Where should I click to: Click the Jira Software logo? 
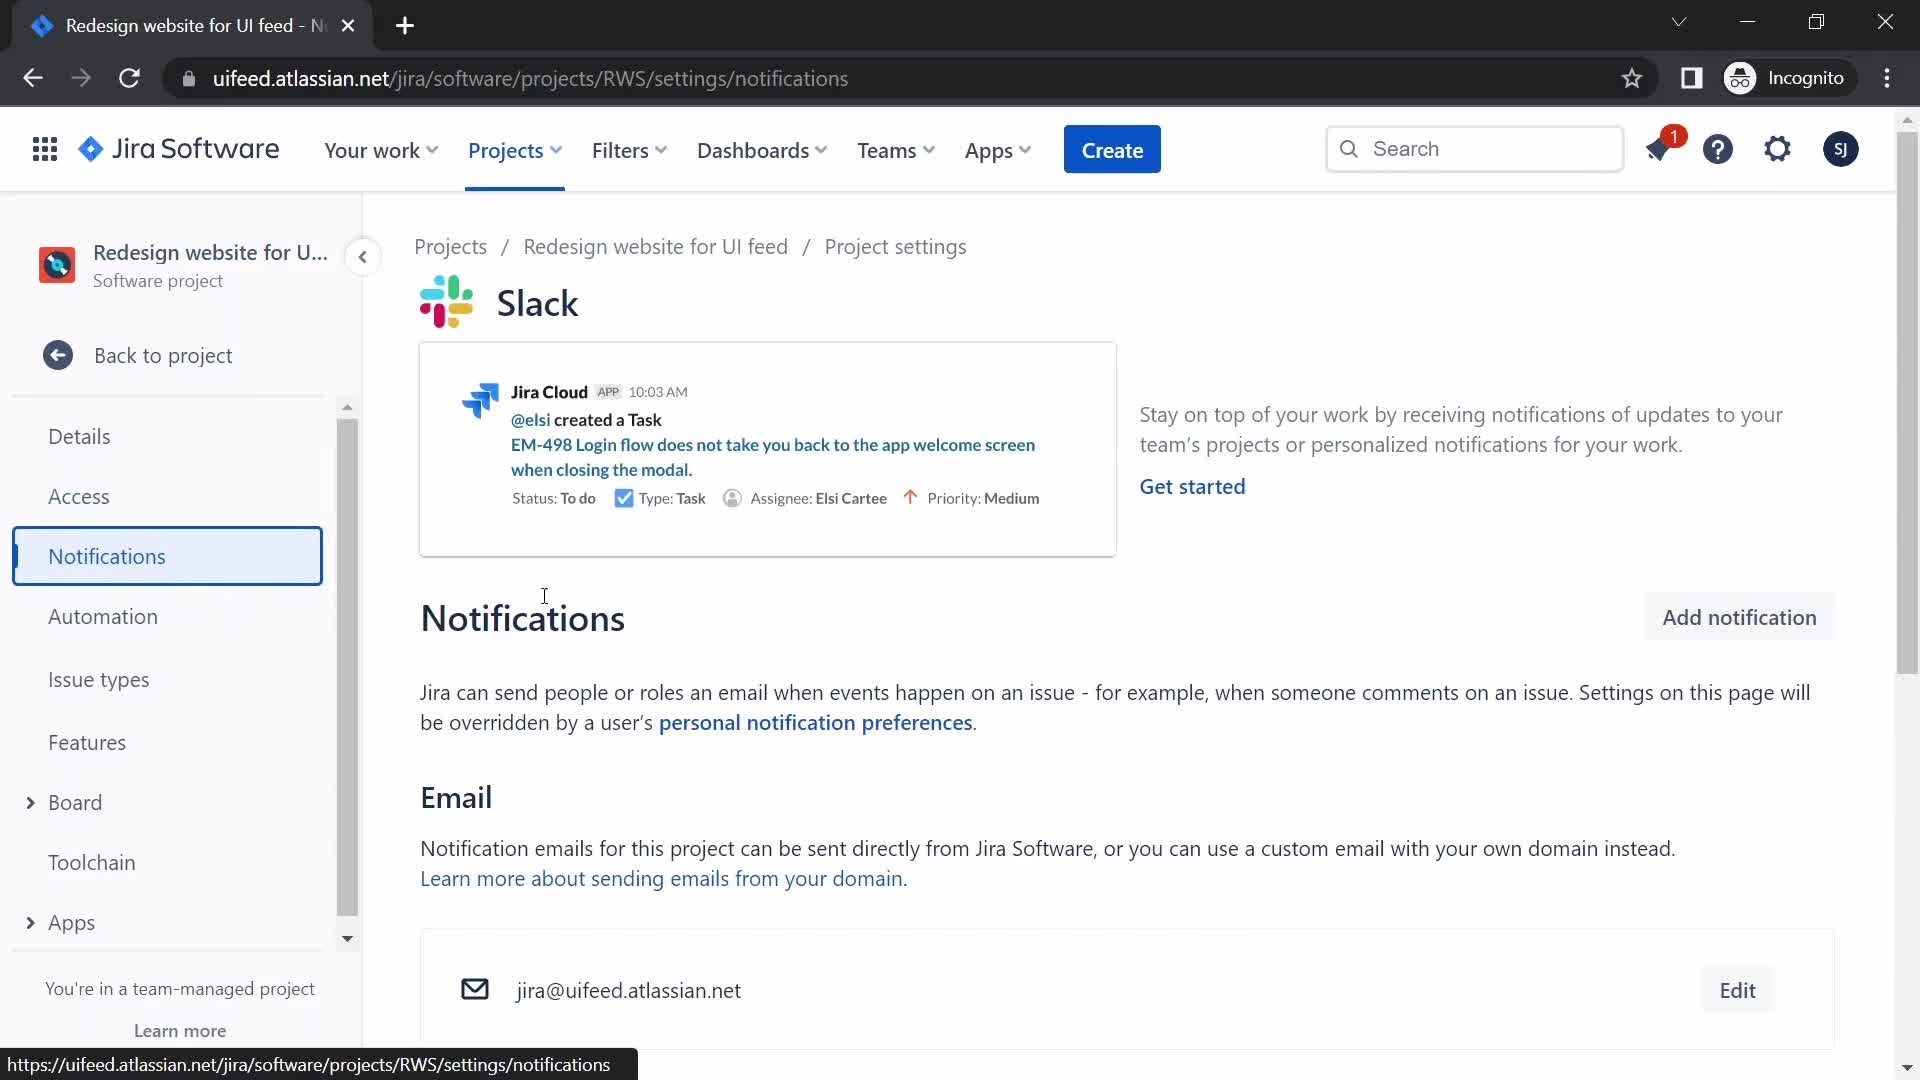pos(179,149)
